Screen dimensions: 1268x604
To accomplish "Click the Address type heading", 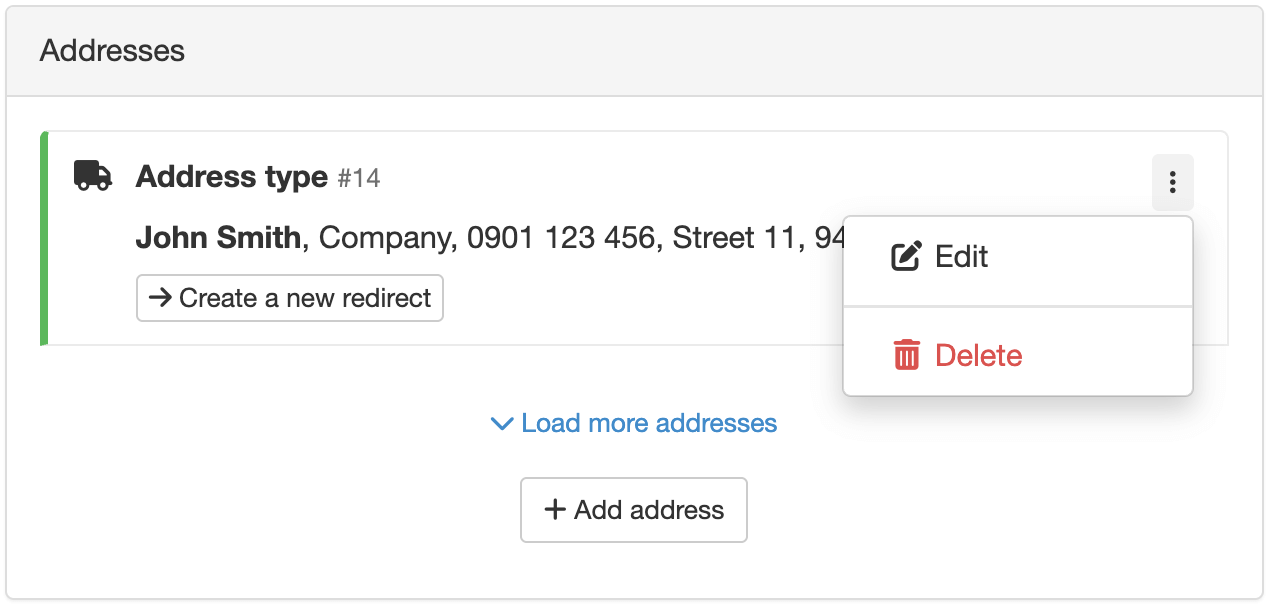I will point(232,177).
